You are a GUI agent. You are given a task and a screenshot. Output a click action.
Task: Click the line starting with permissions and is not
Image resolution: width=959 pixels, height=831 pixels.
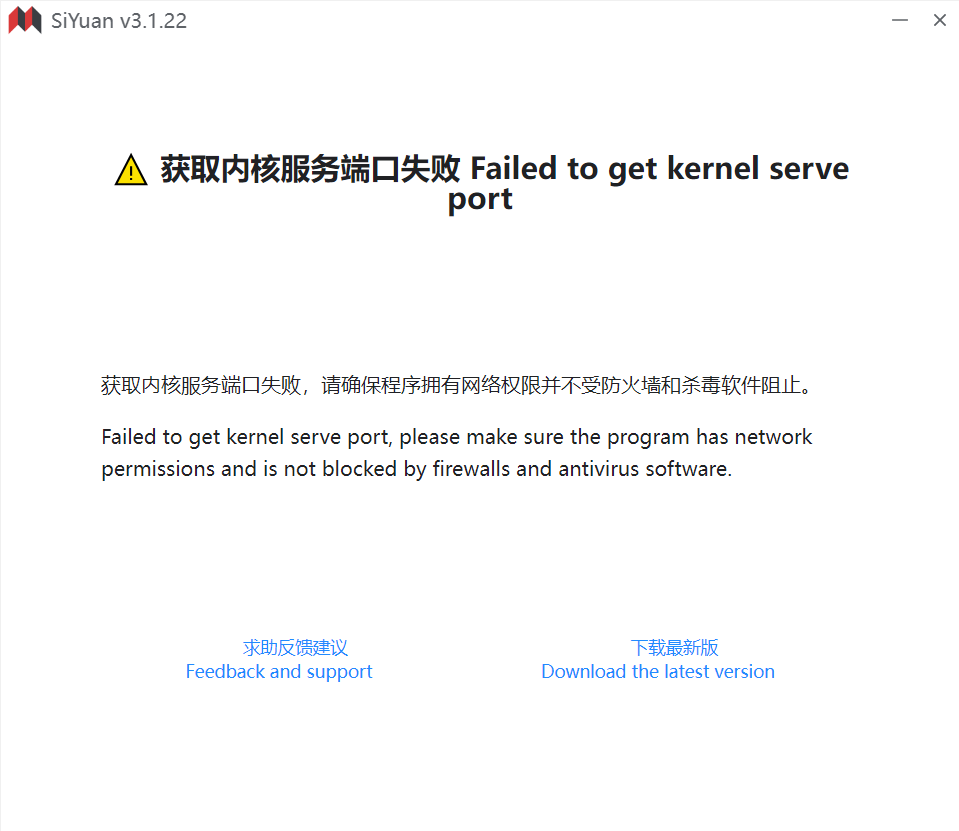pyautogui.click(x=417, y=469)
